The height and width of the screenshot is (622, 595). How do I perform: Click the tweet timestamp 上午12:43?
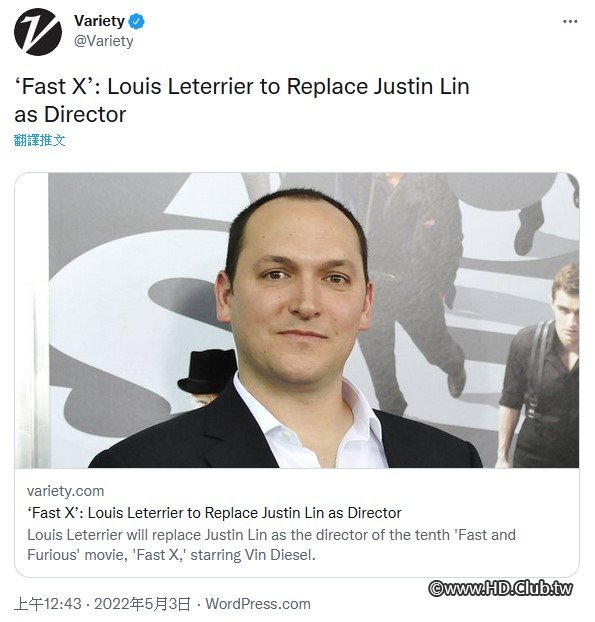(x=48, y=604)
